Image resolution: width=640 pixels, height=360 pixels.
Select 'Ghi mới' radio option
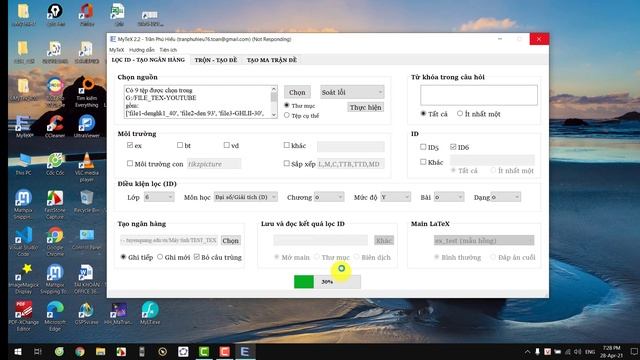[x=160, y=257]
